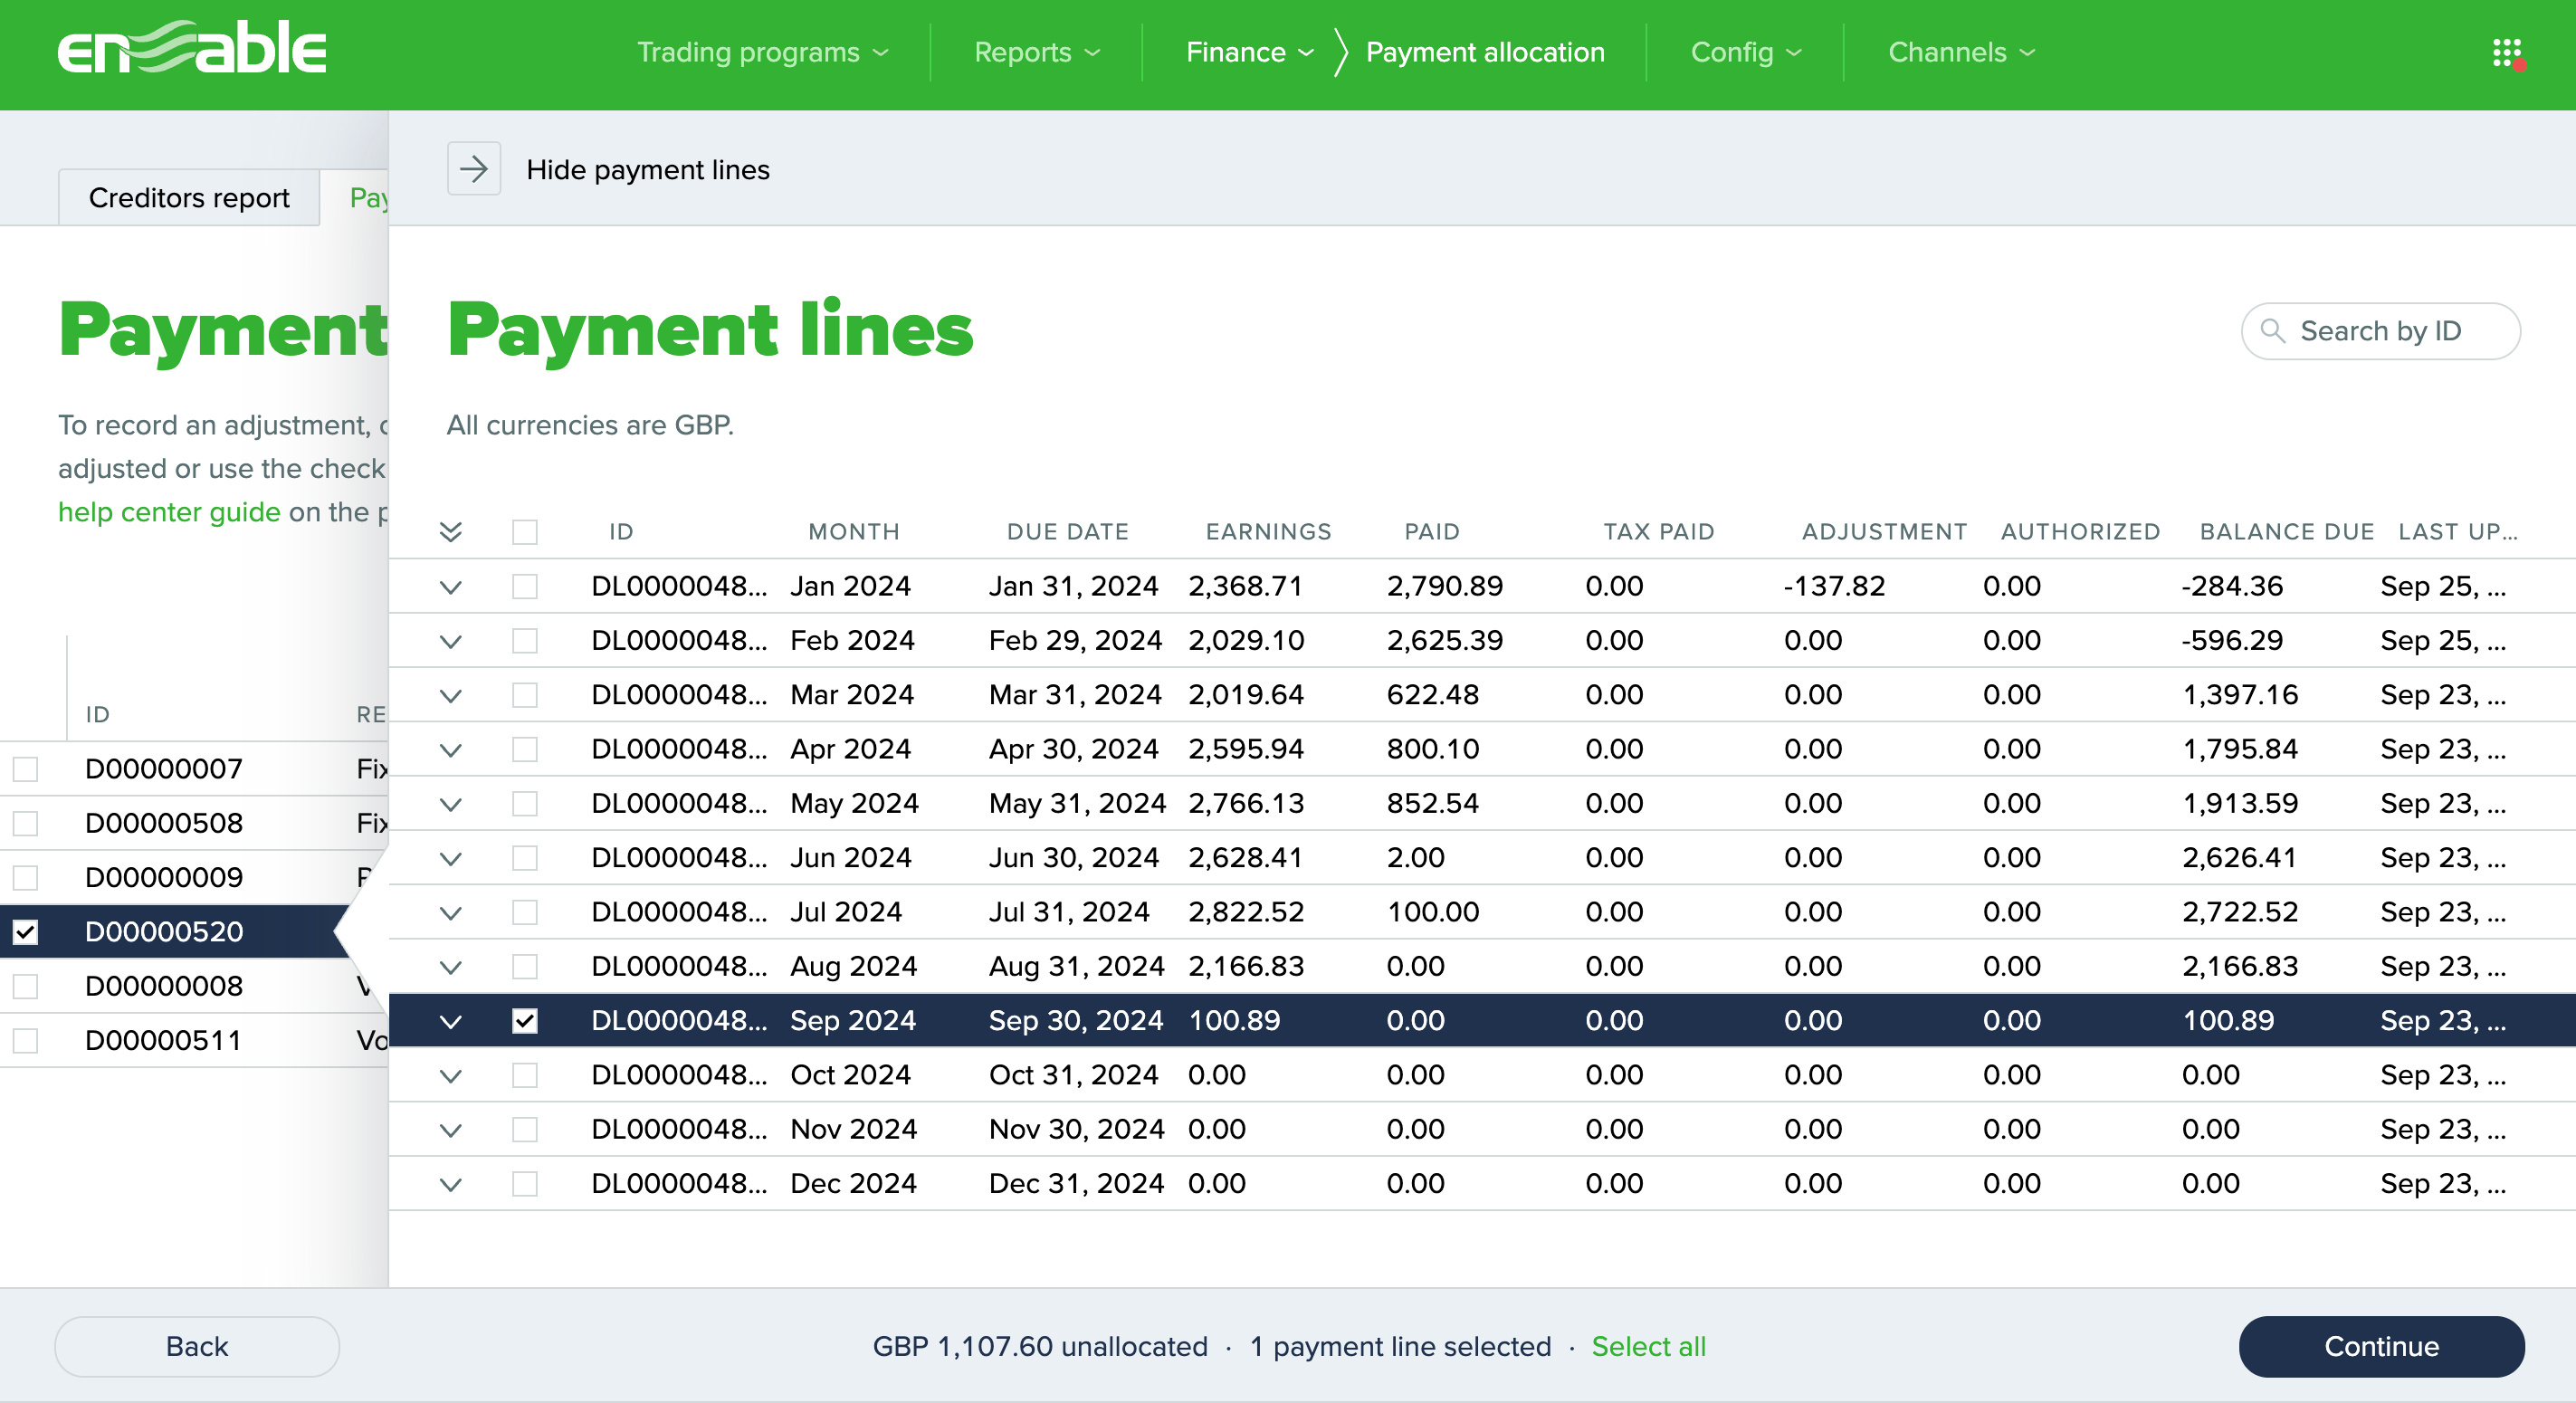The height and width of the screenshot is (1403, 2576).
Task: Open the Finance menu
Action: pyautogui.click(x=1250, y=52)
